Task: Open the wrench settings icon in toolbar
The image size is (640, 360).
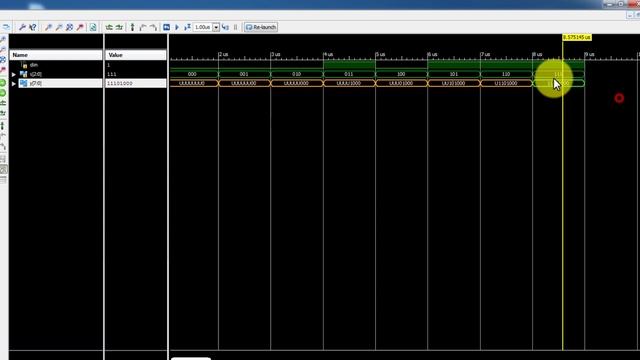Action: (x=22, y=27)
